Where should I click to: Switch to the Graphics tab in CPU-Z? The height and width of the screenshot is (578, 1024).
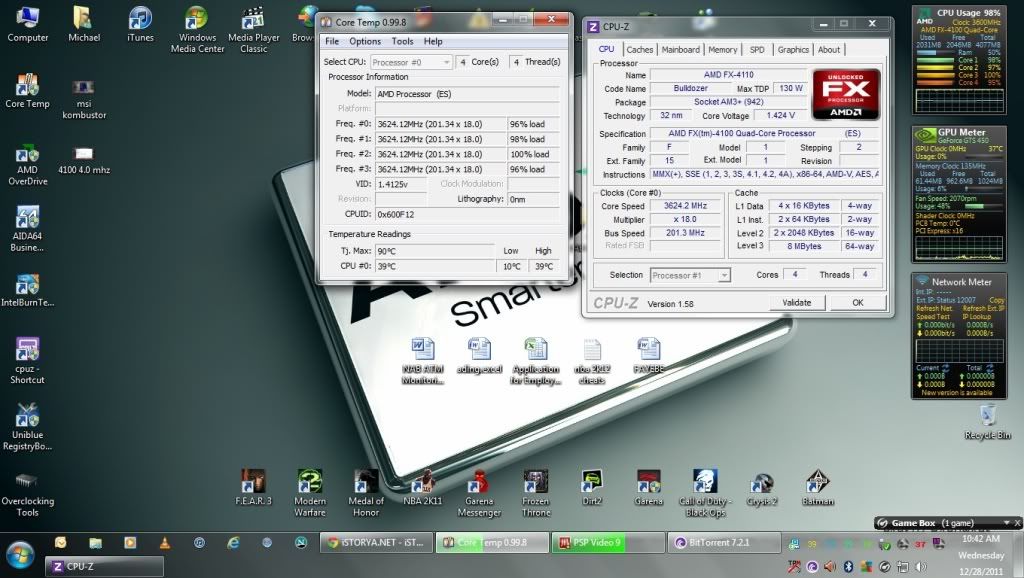pyautogui.click(x=793, y=50)
